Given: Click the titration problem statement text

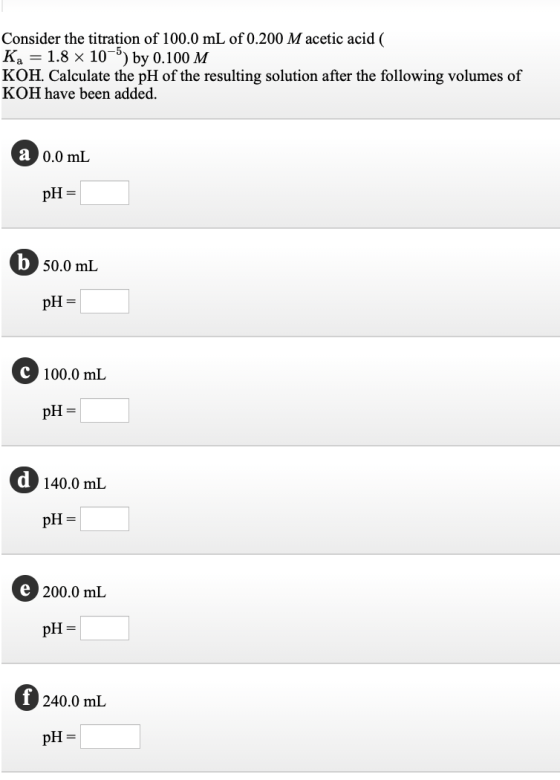Looking at the screenshot, I should (x=262, y=66).
